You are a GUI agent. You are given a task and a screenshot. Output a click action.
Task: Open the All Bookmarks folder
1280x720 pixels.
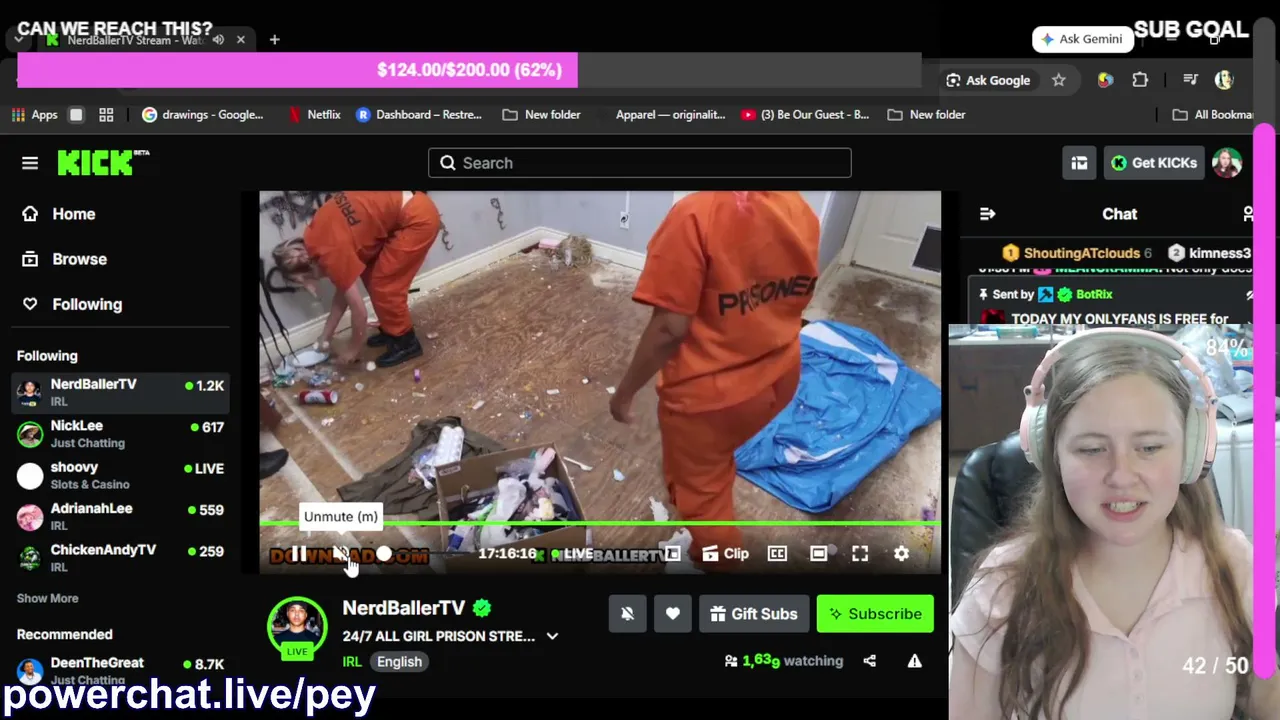tap(1214, 115)
